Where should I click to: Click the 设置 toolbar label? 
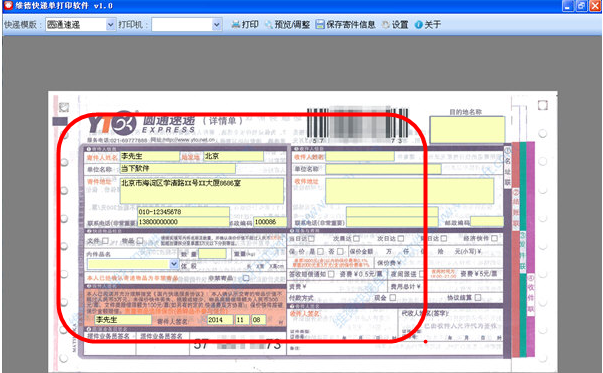point(400,25)
